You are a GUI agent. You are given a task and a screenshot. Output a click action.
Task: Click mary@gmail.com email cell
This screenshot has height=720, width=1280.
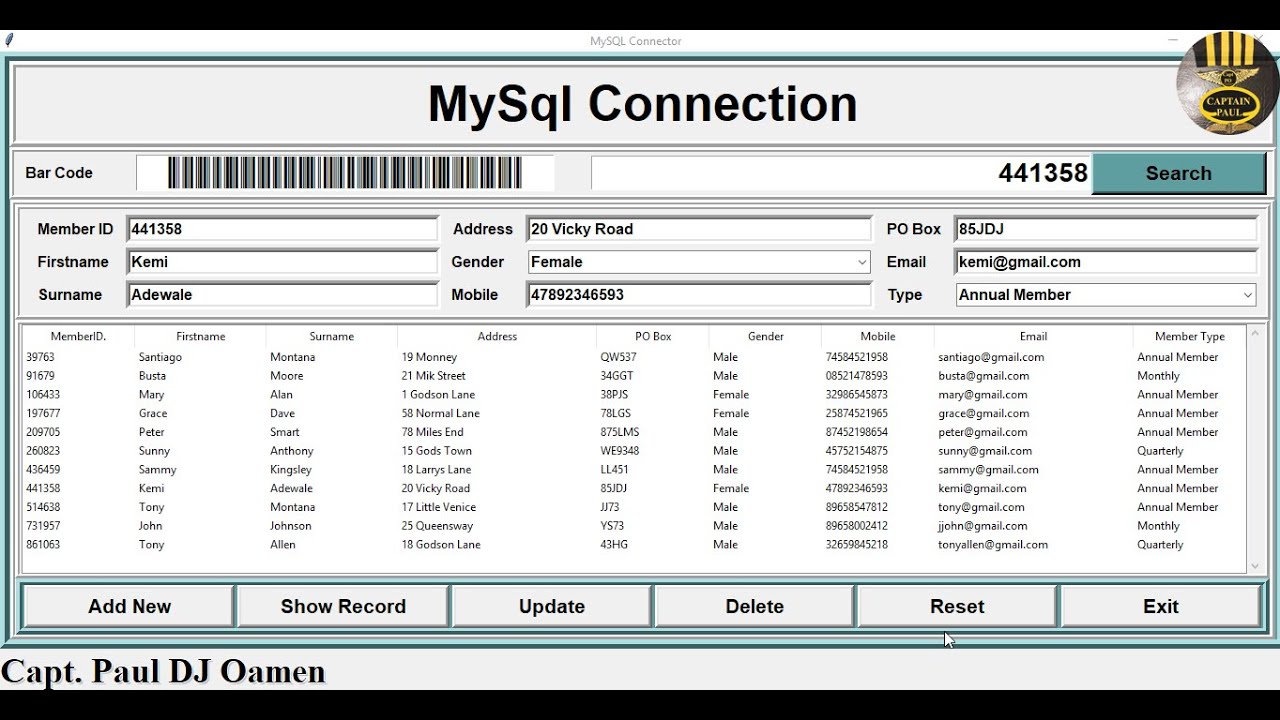[x=982, y=395]
